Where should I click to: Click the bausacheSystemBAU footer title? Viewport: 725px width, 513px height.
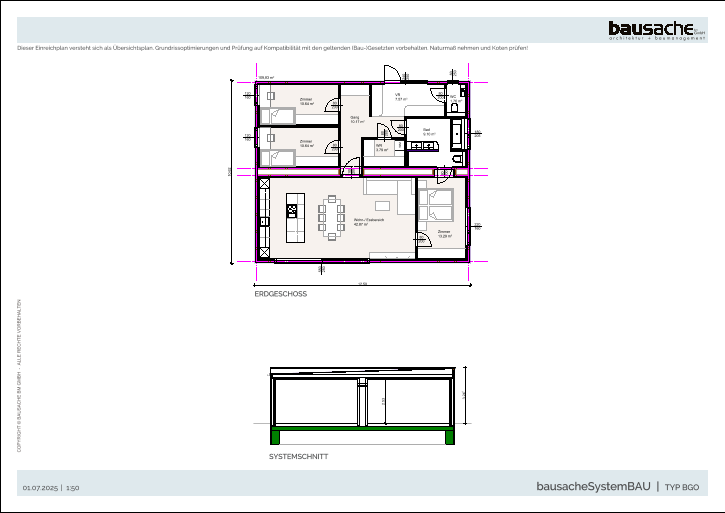593,486
